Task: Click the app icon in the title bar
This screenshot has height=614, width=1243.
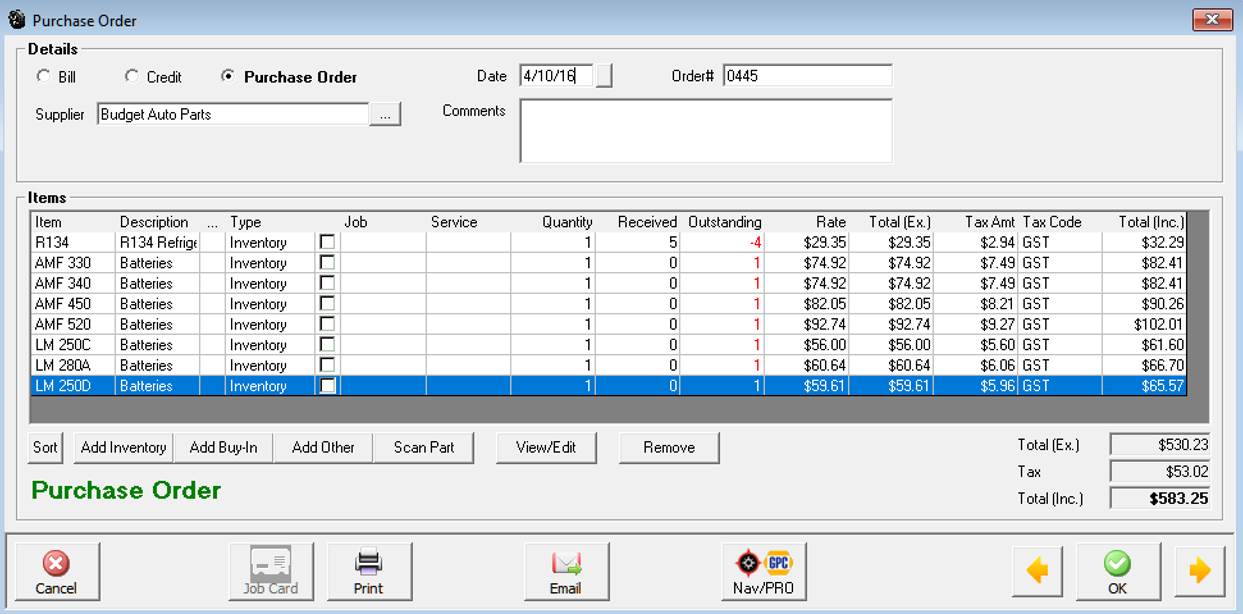Action: tap(16, 20)
